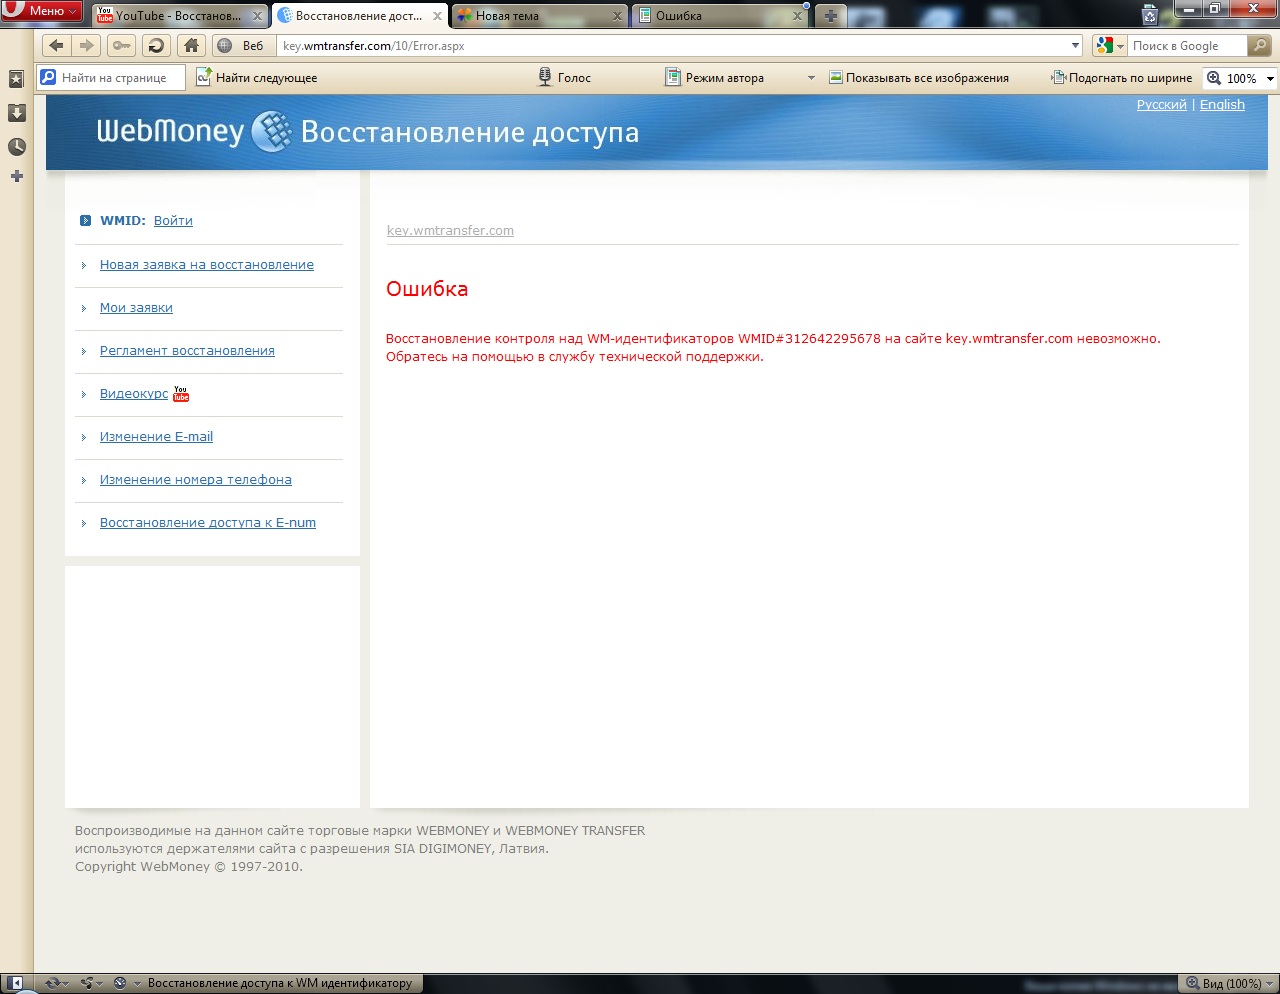Open Регламент восстановления link

click(x=187, y=351)
